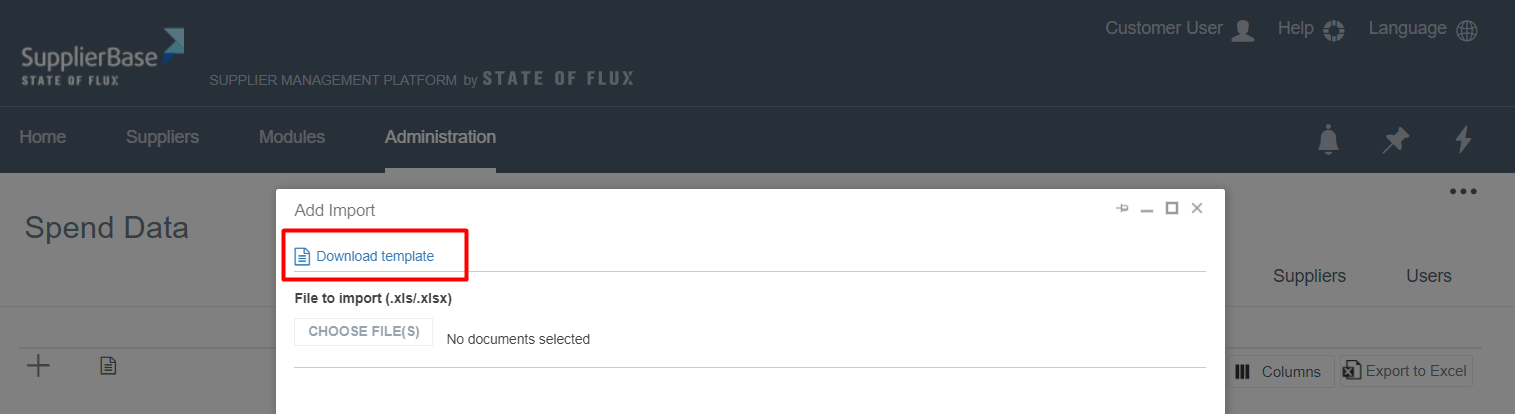Screen dimensions: 1515x414
Task: Open the Suppliers navigation menu
Action: point(162,137)
